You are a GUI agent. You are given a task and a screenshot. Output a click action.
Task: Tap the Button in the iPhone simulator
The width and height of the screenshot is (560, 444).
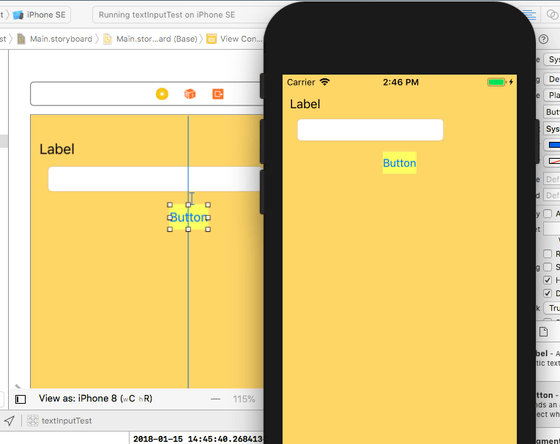(x=400, y=163)
